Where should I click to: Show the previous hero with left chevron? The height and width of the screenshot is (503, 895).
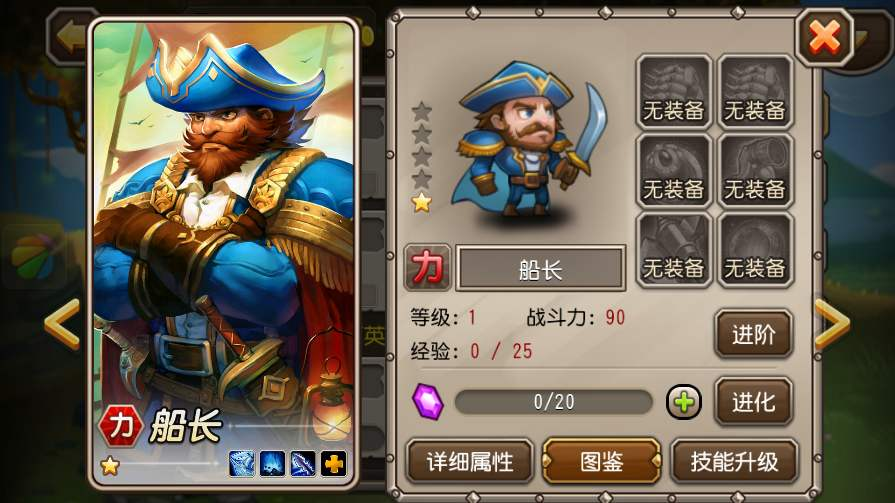pos(62,324)
